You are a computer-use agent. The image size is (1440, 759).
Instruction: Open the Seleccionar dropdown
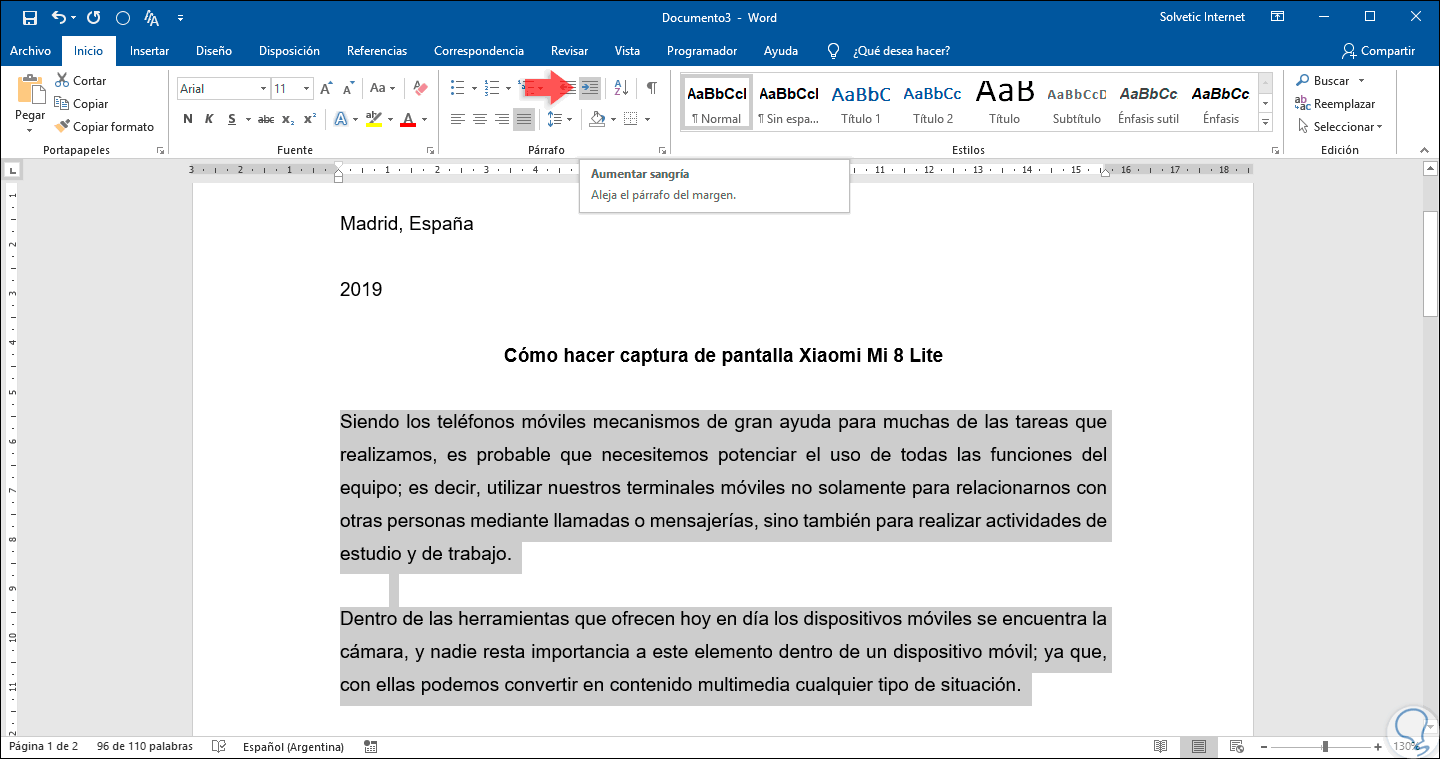[x=1340, y=127]
